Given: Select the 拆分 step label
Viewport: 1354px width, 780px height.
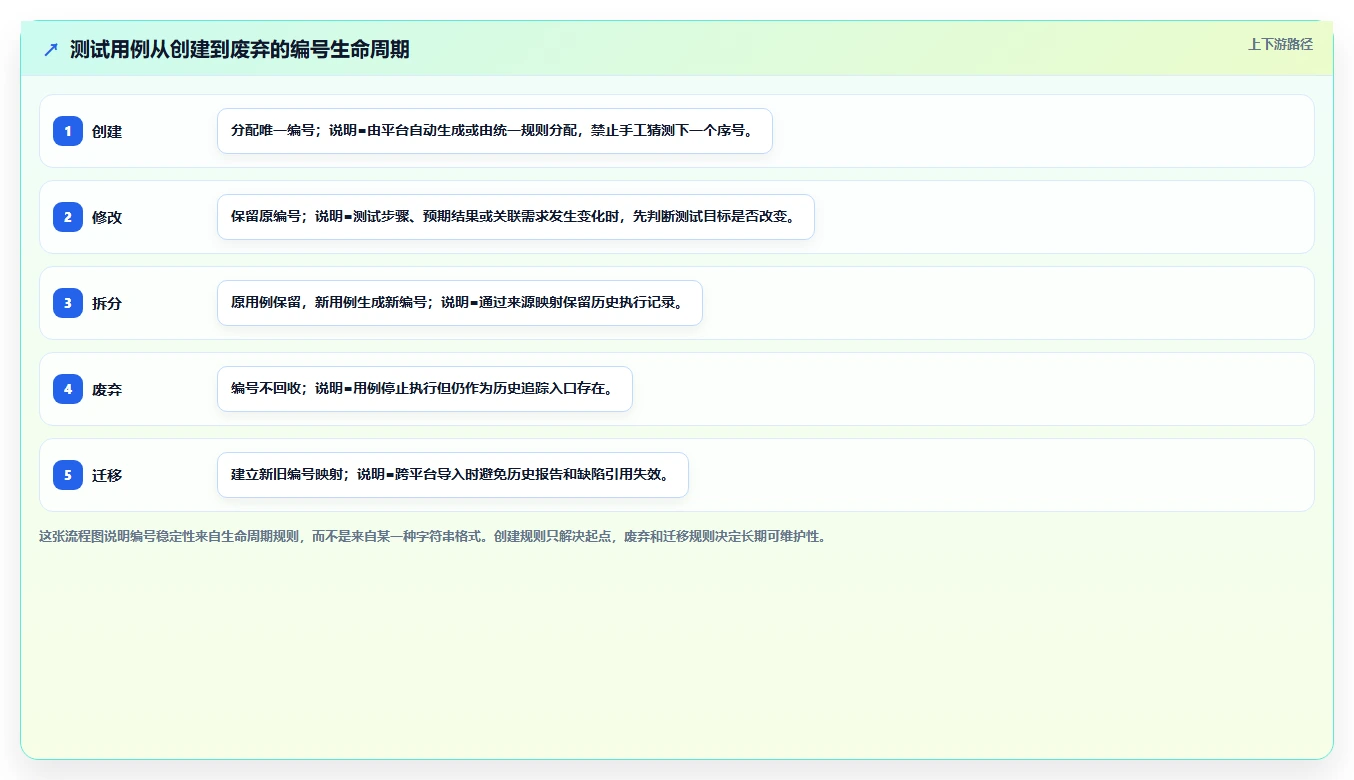Looking at the screenshot, I should tap(107, 303).
